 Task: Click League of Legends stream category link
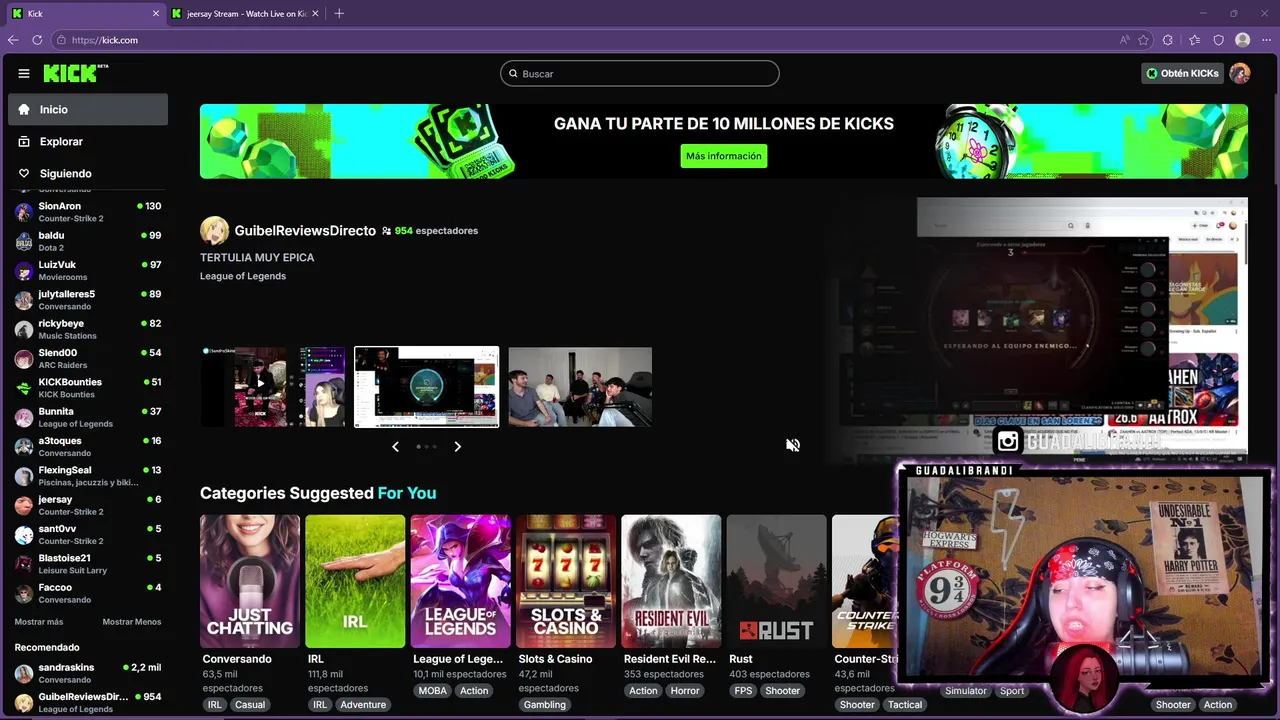pos(243,276)
